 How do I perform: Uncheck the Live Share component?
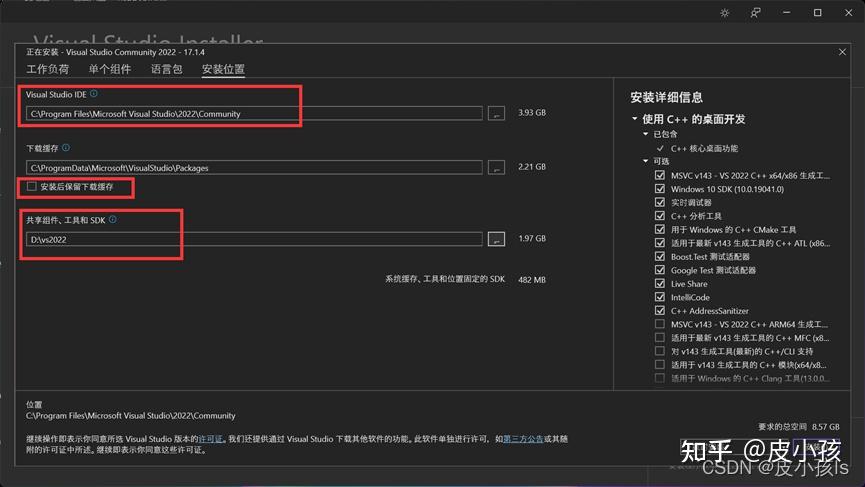pos(659,284)
